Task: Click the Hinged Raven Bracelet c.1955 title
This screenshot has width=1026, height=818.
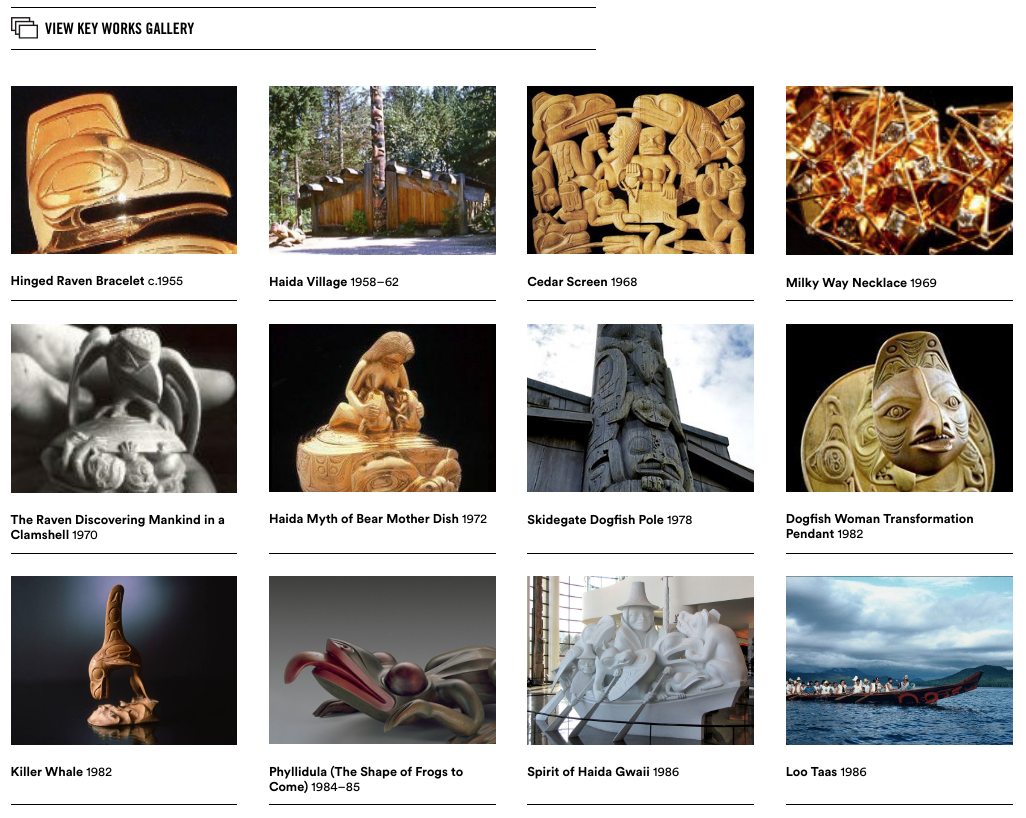Action: coord(97,281)
